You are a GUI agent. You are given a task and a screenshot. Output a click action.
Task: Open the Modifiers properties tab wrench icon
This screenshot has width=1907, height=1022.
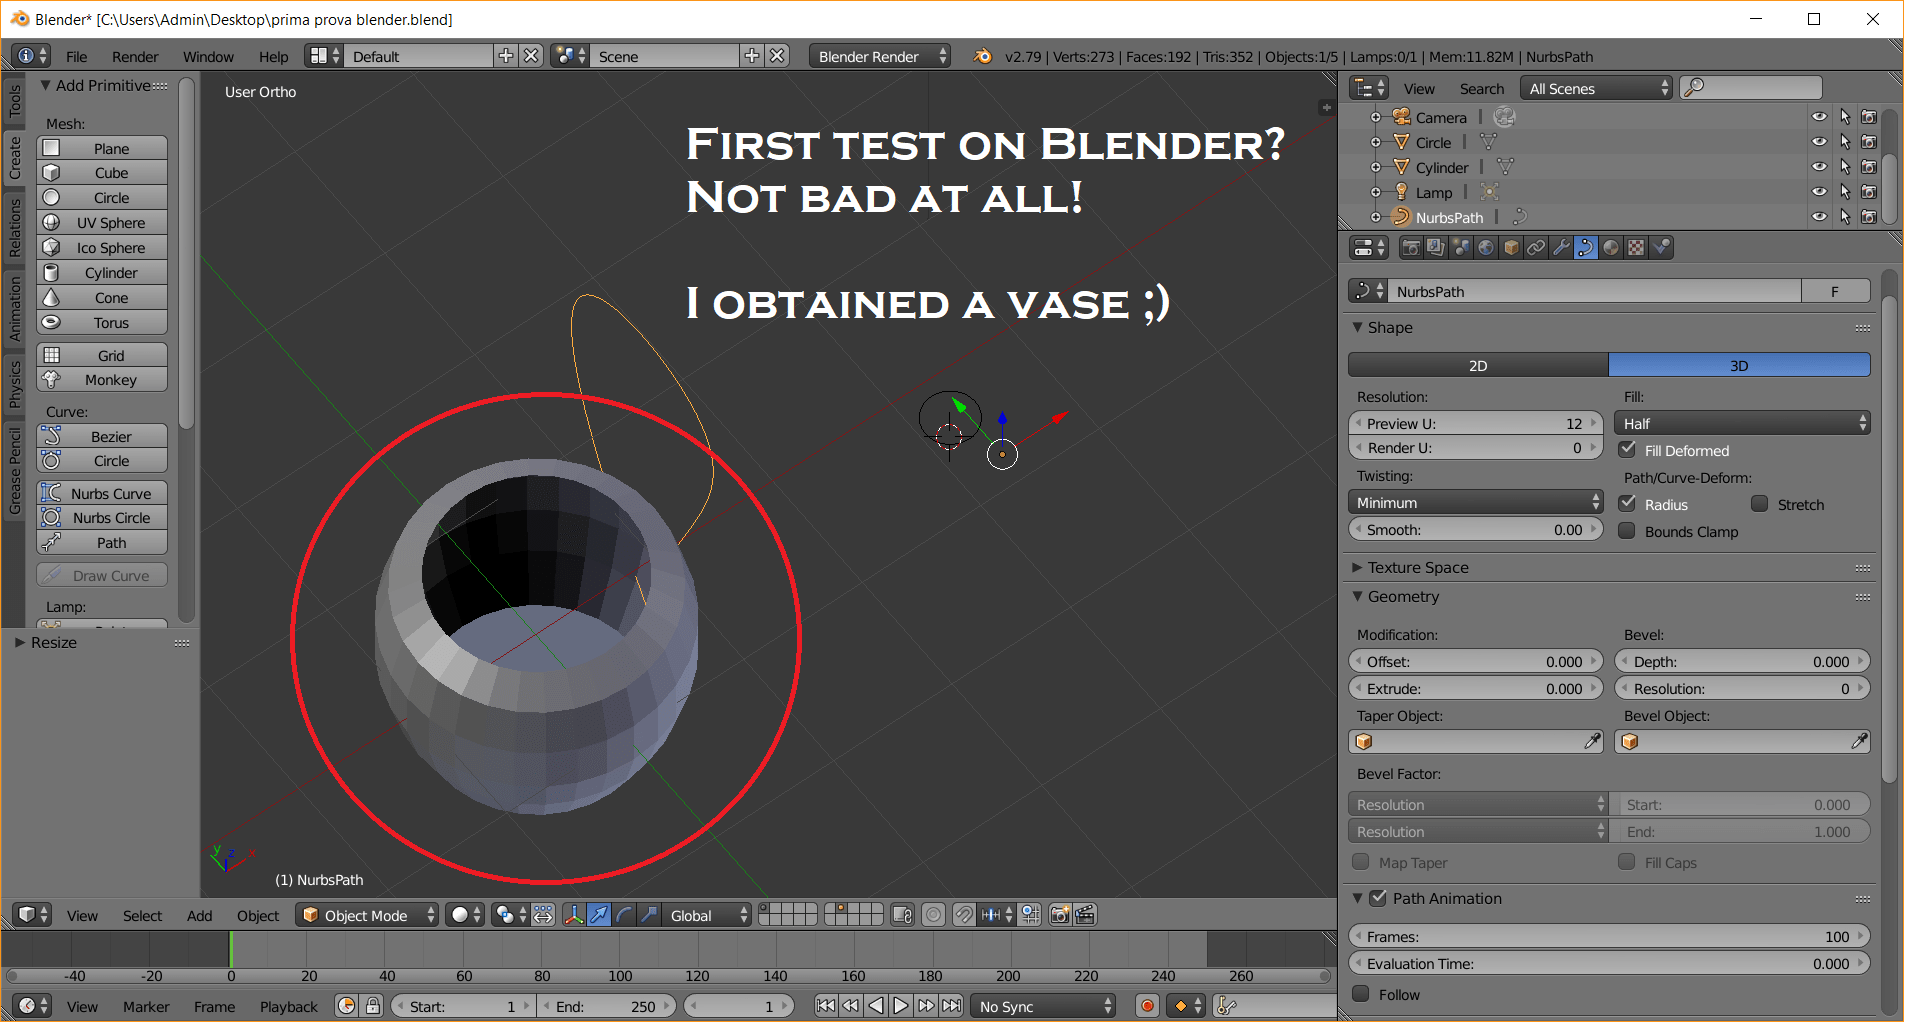pos(1561,248)
